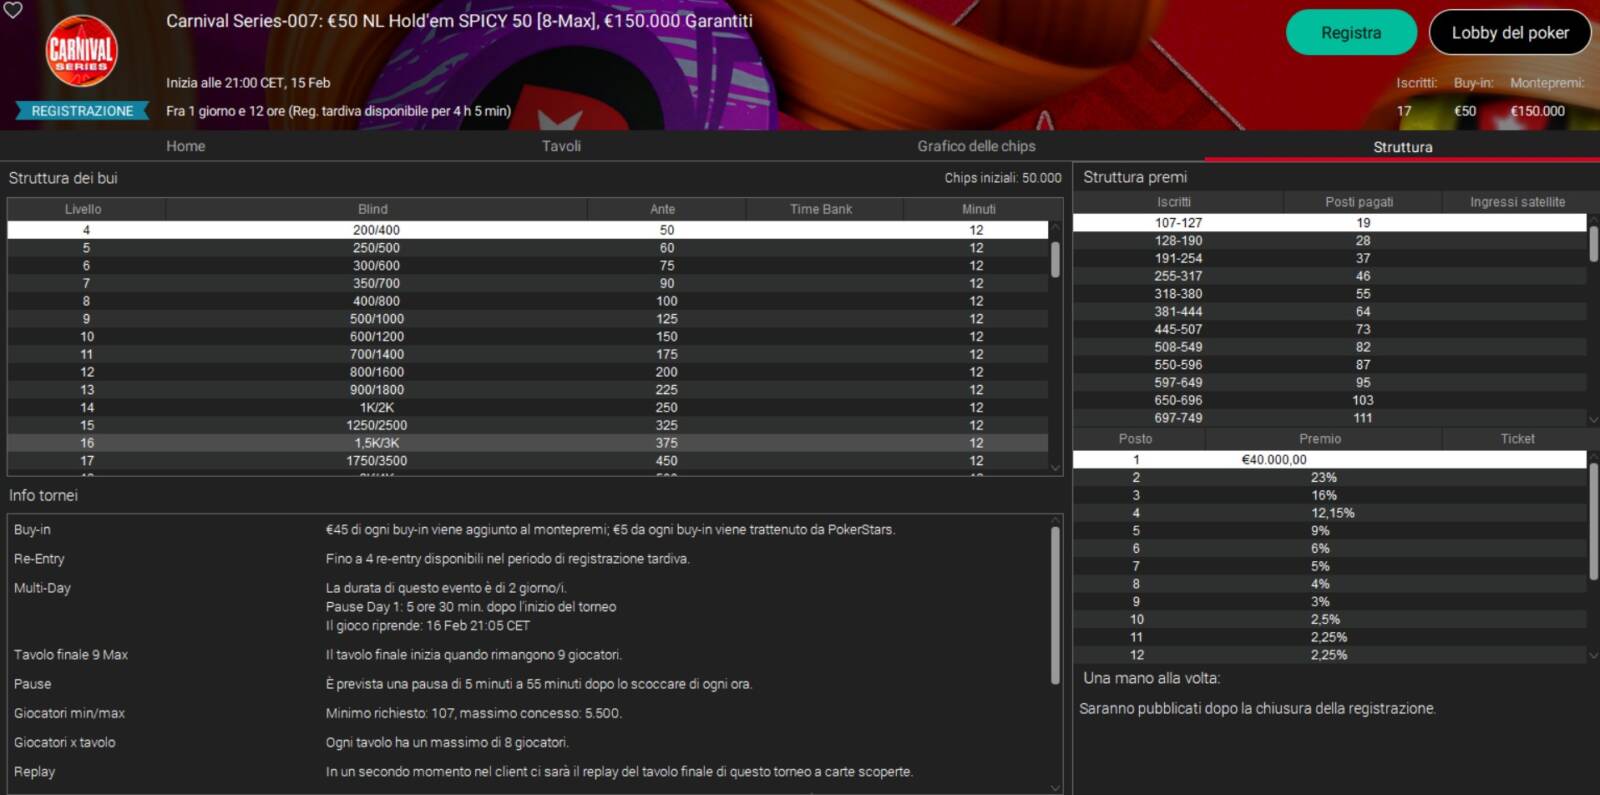This screenshot has width=1600, height=795.
Task: Select the Struttura tab
Action: [1402, 147]
